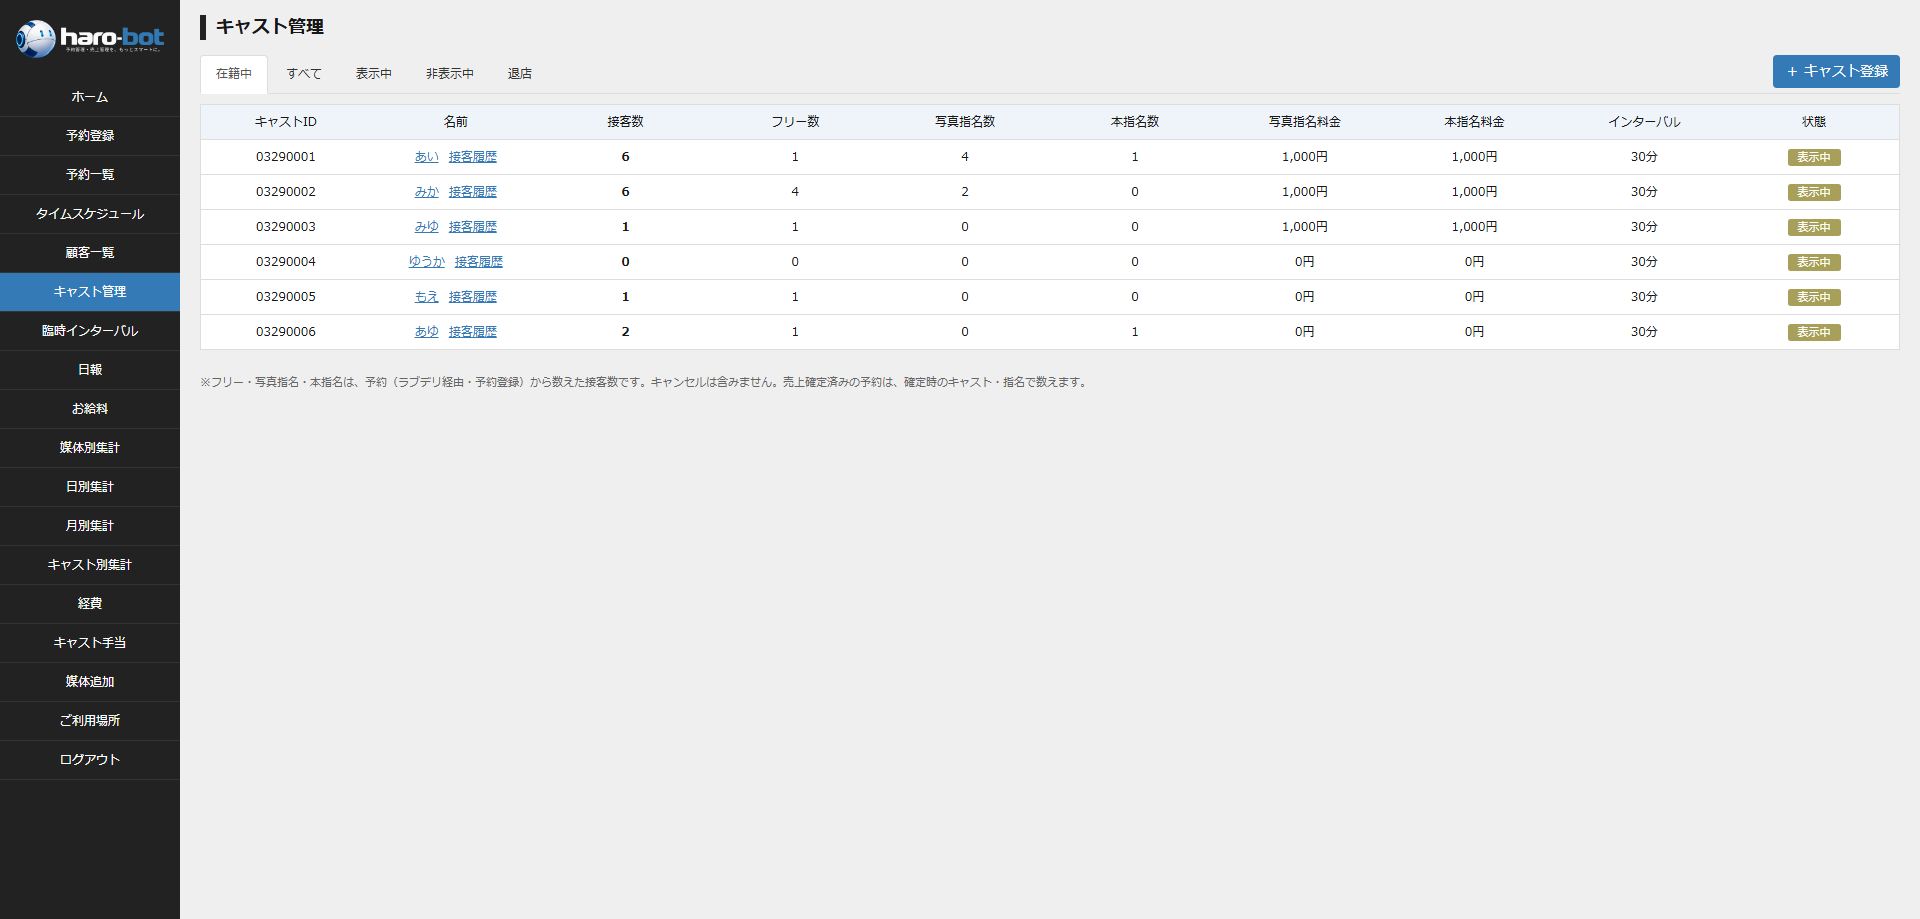Go to お給料 page
This screenshot has height=919, width=1920.
click(90, 409)
